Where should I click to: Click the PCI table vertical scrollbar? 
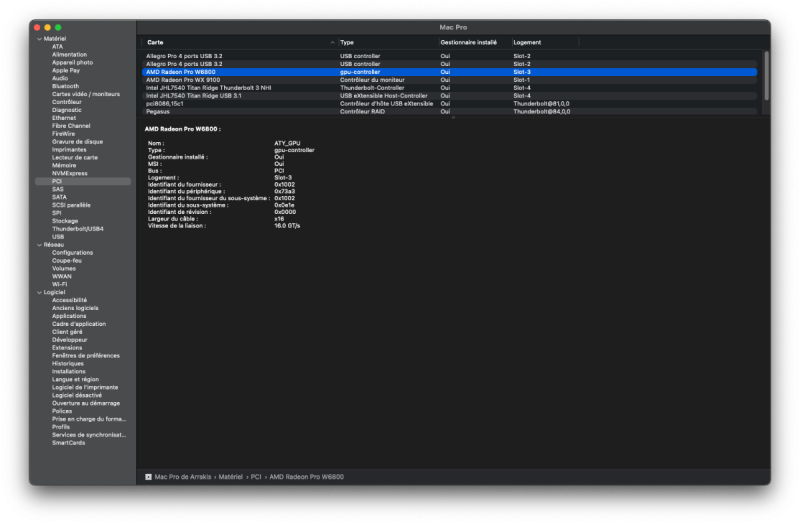tap(766, 75)
